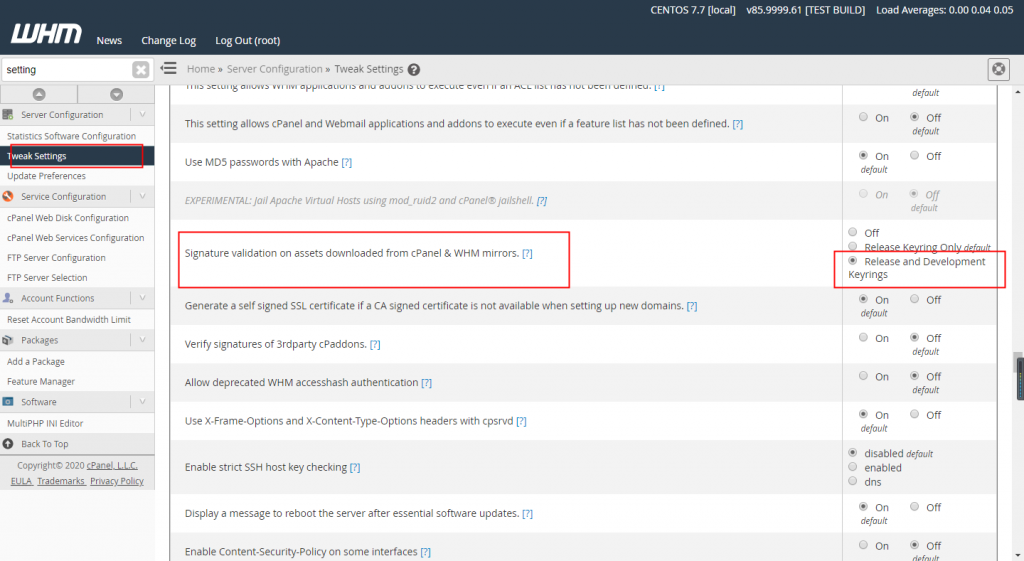Open help [?] for strict SSH host key checking
This screenshot has width=1024, height=561.
pos(355,468)
